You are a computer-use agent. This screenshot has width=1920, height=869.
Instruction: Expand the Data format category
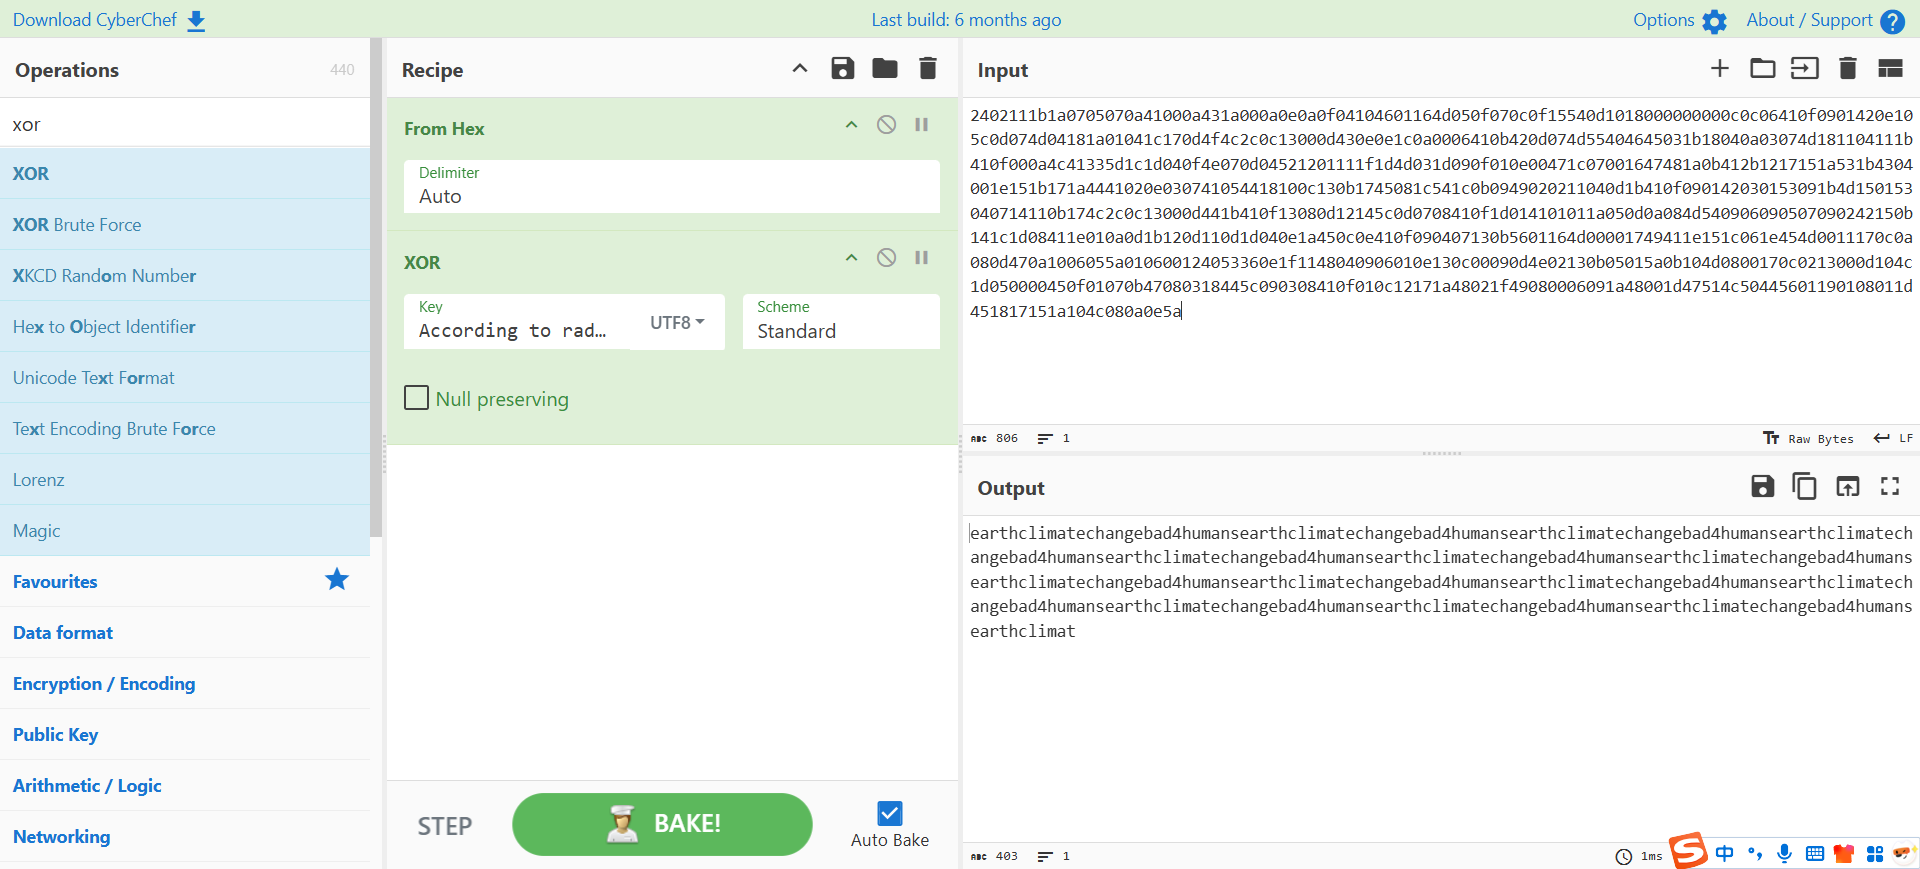point(185,633)
